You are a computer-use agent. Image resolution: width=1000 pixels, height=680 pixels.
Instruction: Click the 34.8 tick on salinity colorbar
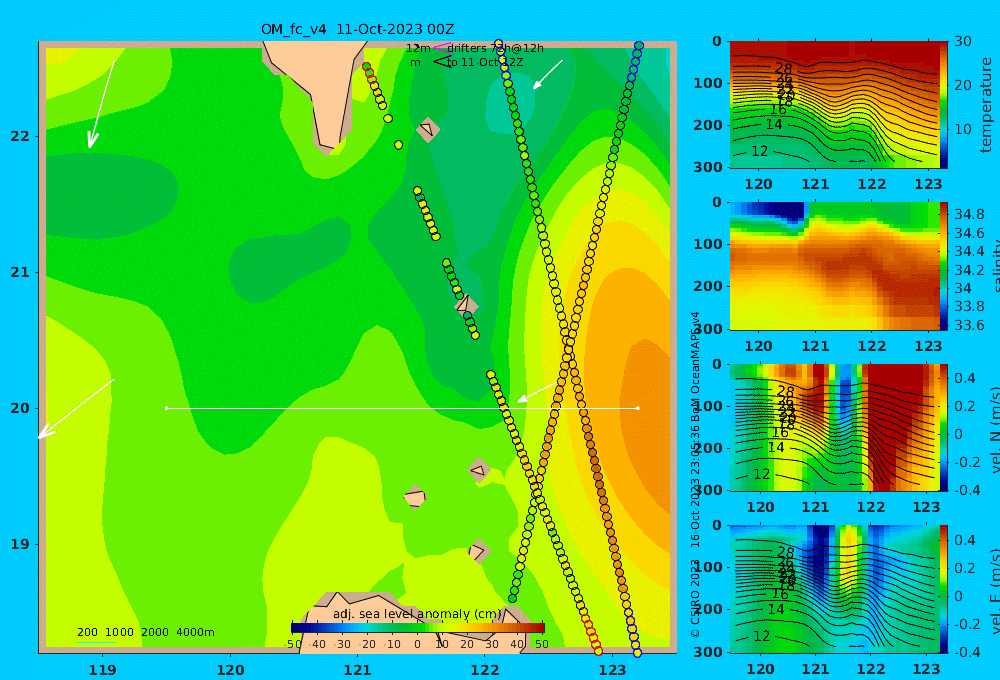[969, 214]
